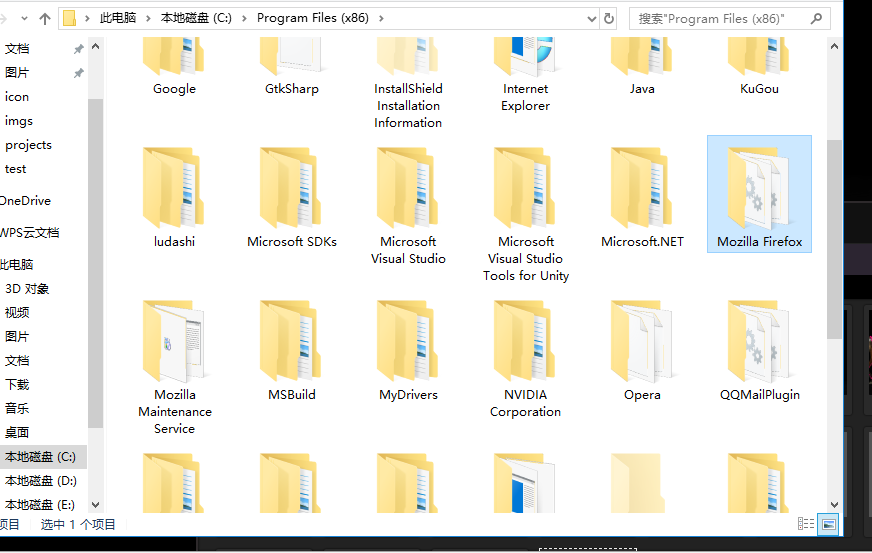
Task: Select the Google folder
Action: [x=174, y=67]
